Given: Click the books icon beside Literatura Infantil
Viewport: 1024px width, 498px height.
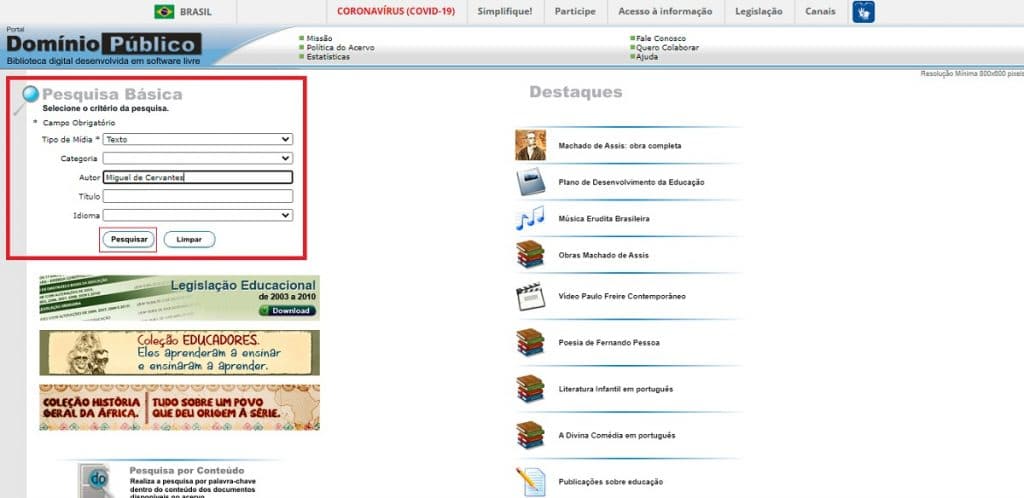Looking at the screenshot, I should click(530, 388).
